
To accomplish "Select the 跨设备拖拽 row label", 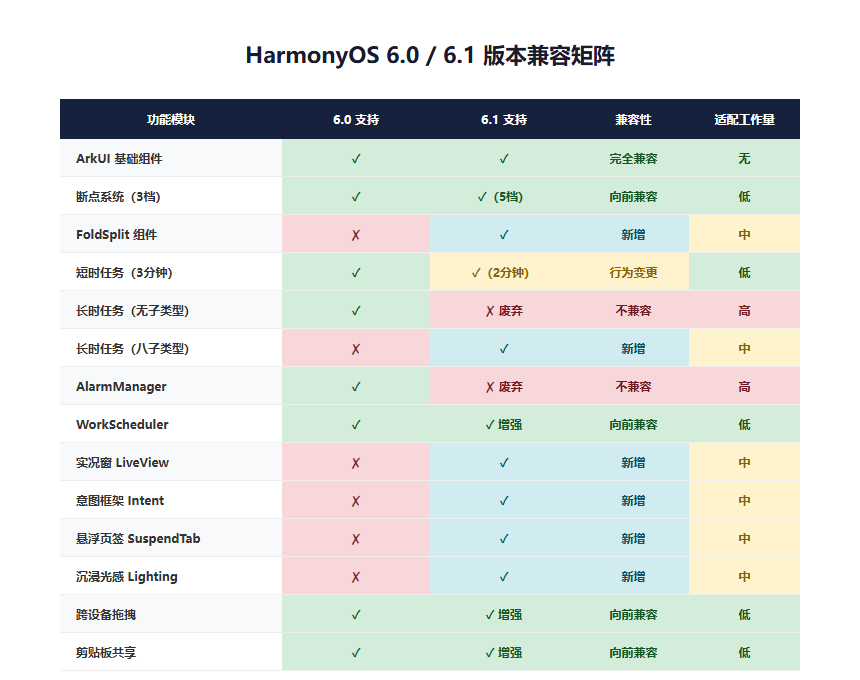I will click(x=106, y=614).
